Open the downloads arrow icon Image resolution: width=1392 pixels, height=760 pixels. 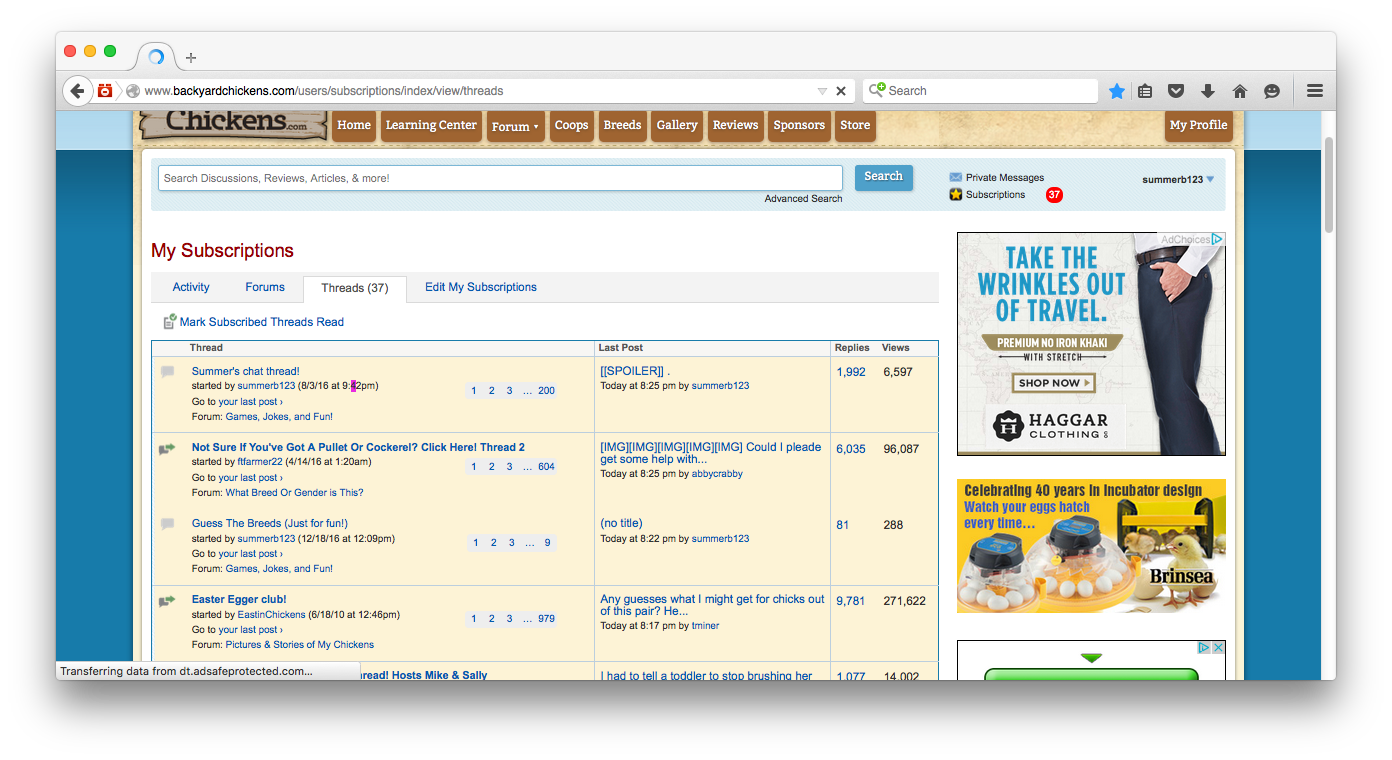coord(1208,91)
